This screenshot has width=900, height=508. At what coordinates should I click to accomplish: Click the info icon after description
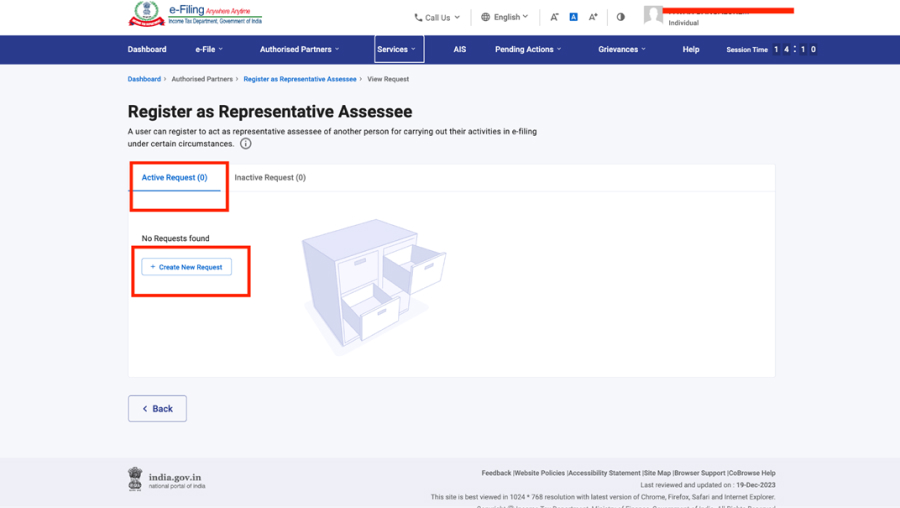tap(246, 144)
